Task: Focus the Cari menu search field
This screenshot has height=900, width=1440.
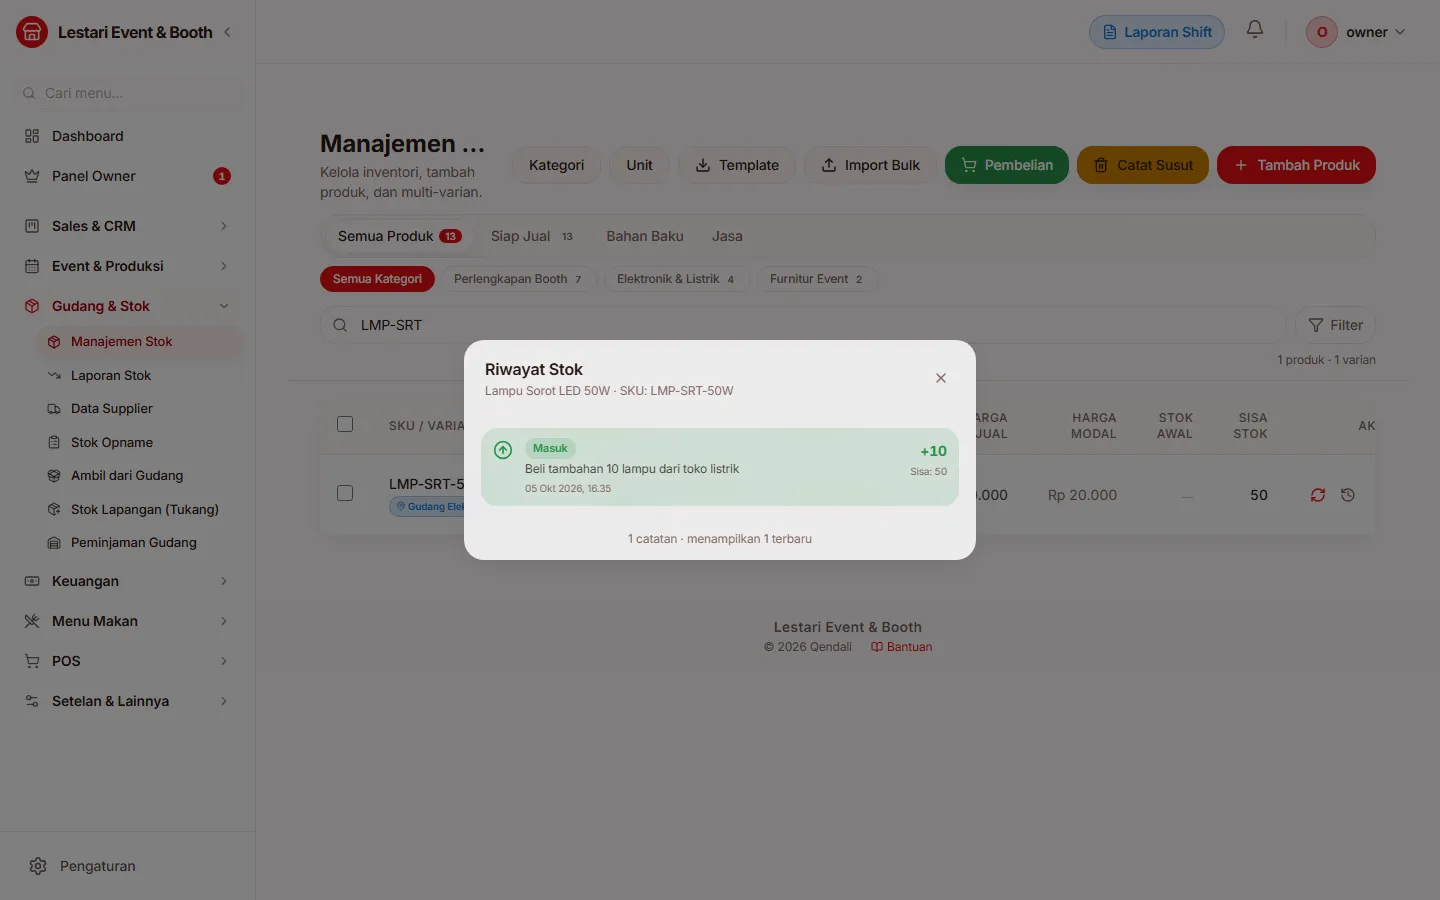Action: [x=130, y=93]
